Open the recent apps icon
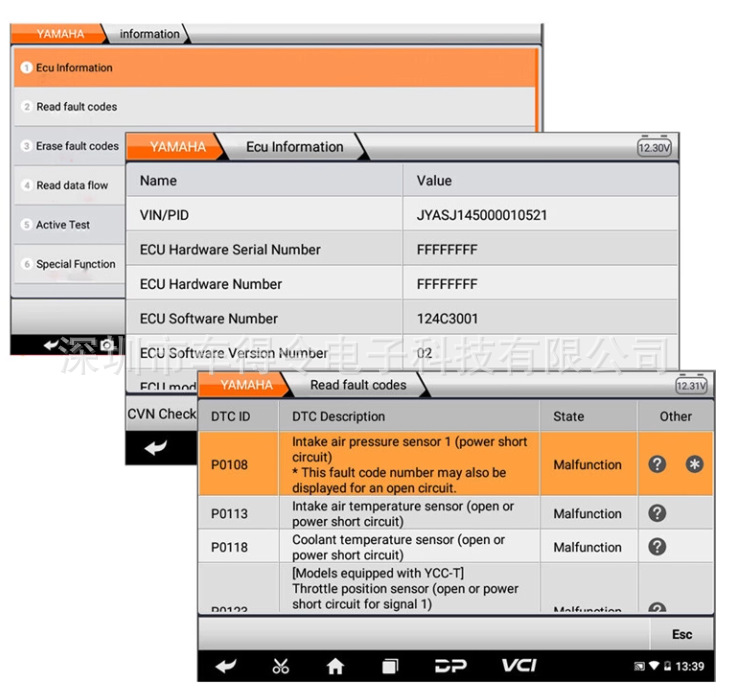The image size is (729, 697). coord(390,666)
